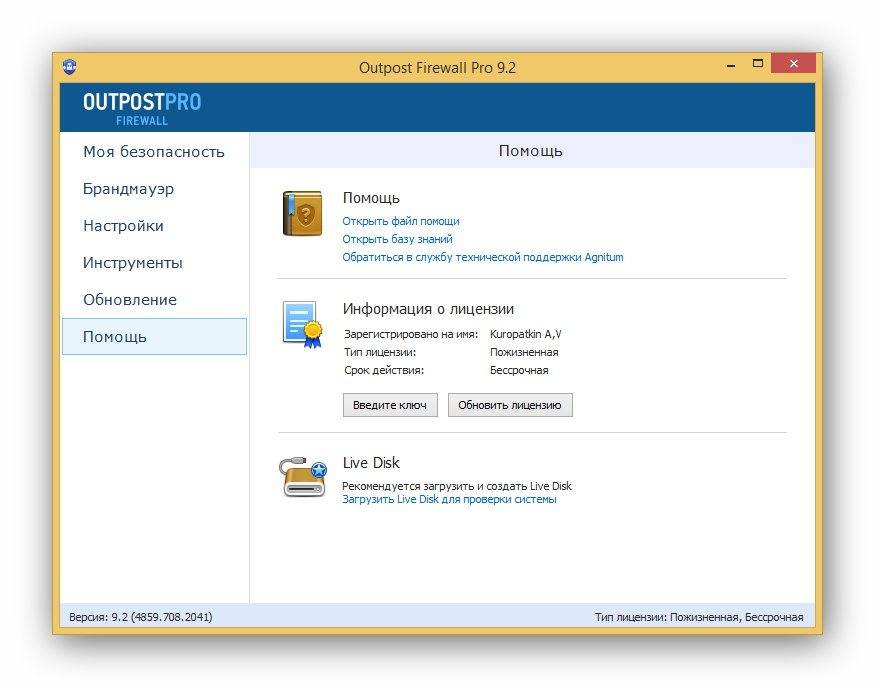Open the Настройки section

coord(123,225)
